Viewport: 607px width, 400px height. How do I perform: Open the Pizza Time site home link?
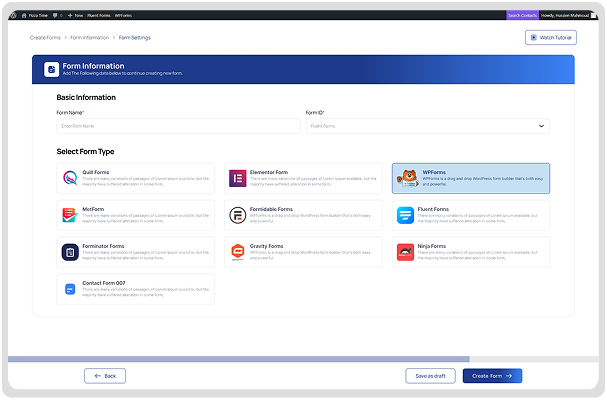[35, 15]
